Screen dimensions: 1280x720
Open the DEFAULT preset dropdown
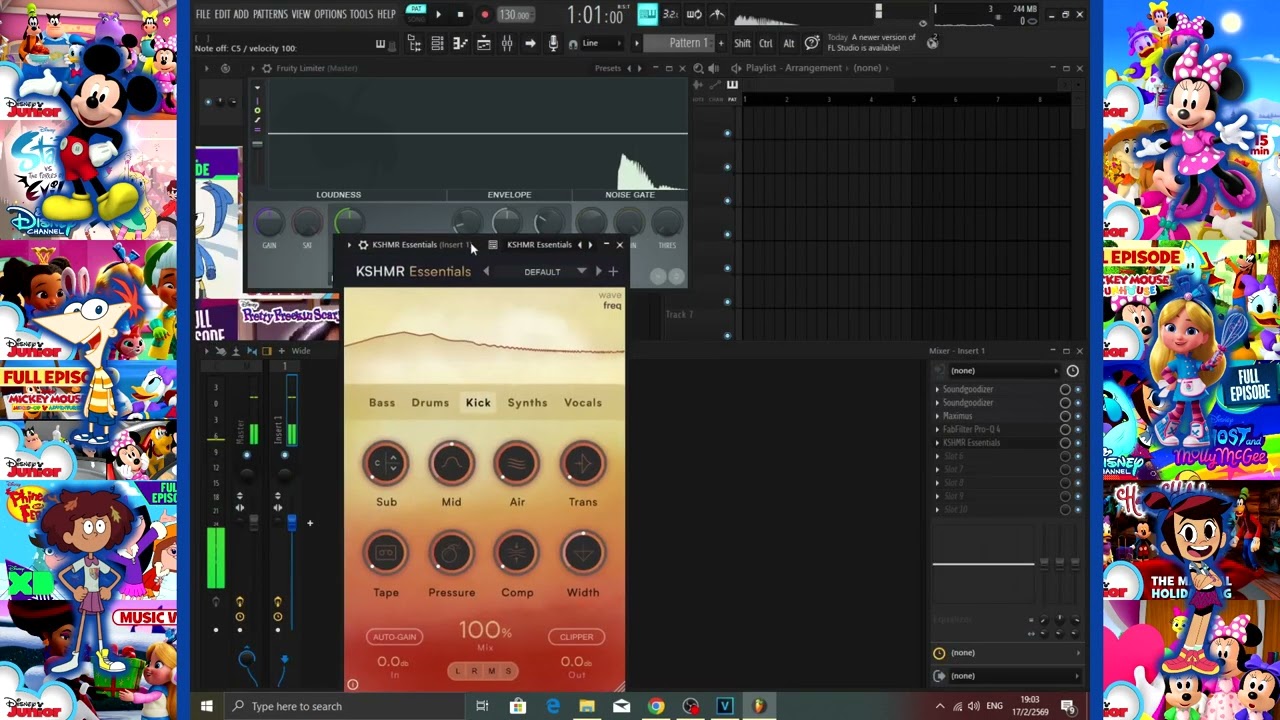click(x=555, y=271)
